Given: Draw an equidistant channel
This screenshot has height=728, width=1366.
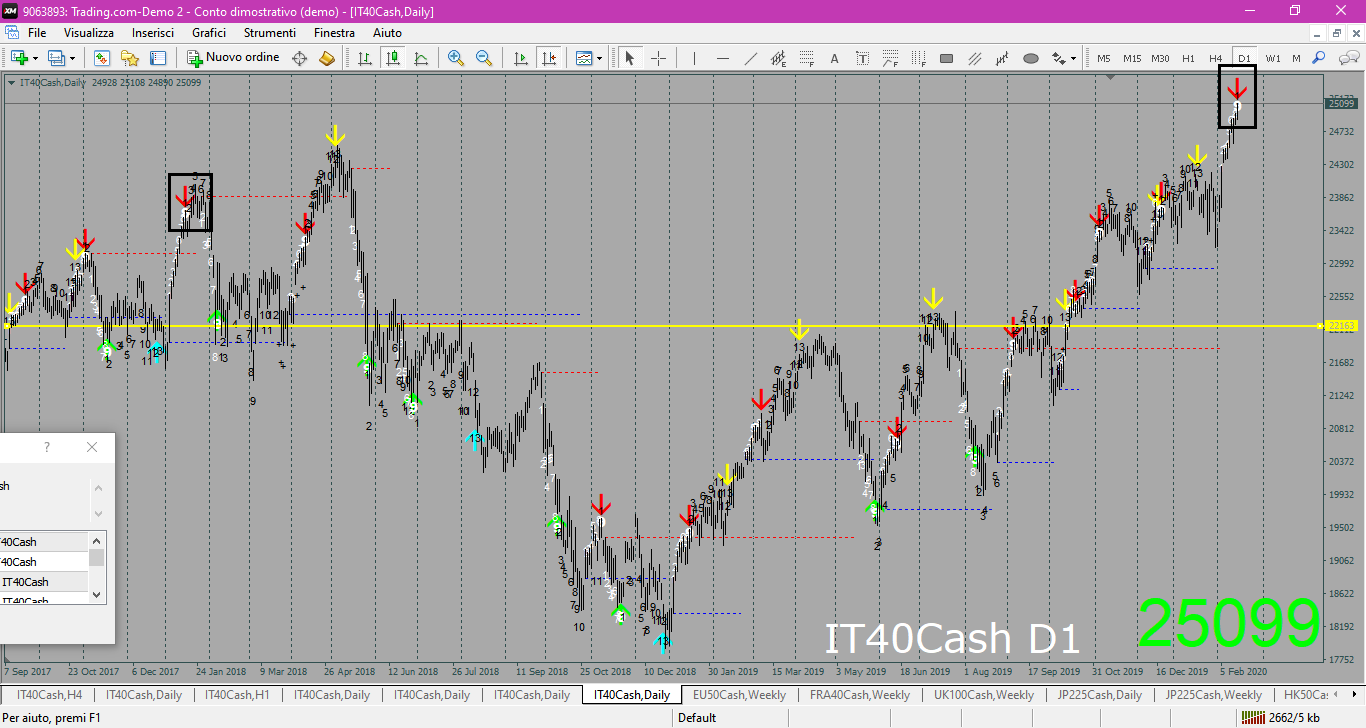Looking at the screenshot, I should [x=778, y=58].
